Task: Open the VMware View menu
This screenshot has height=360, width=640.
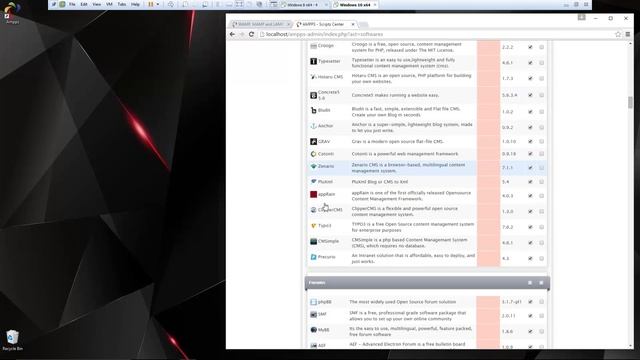Action: (97, 4)
